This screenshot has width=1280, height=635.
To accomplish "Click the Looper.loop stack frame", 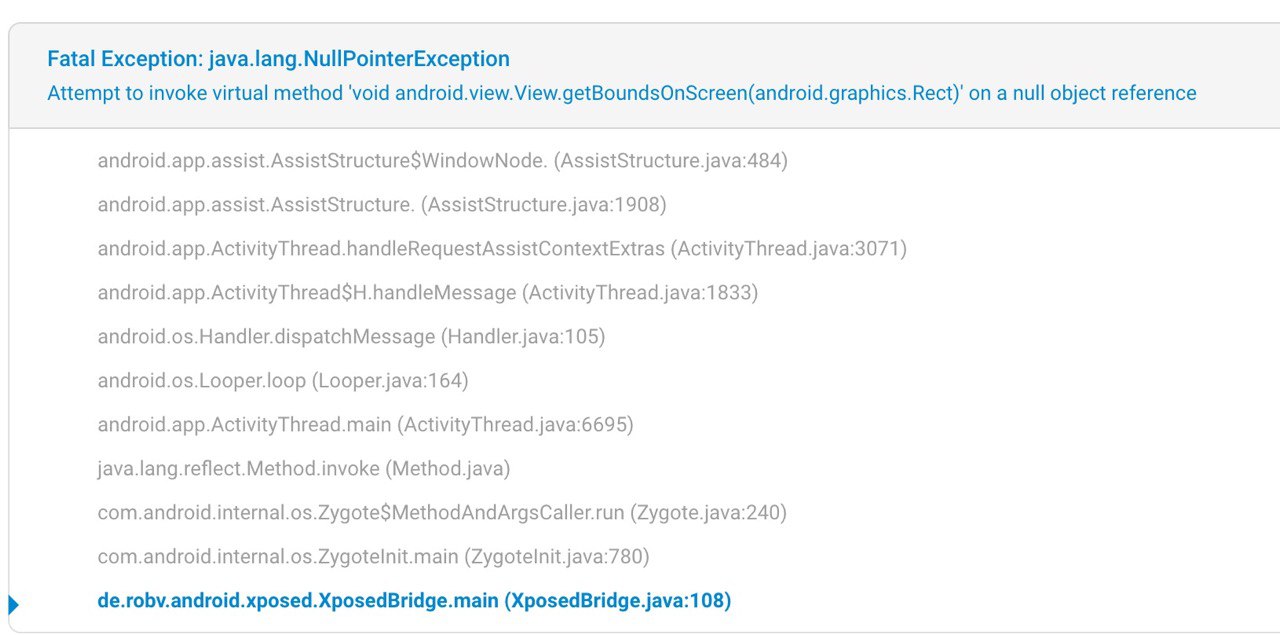I will point(283,380).
